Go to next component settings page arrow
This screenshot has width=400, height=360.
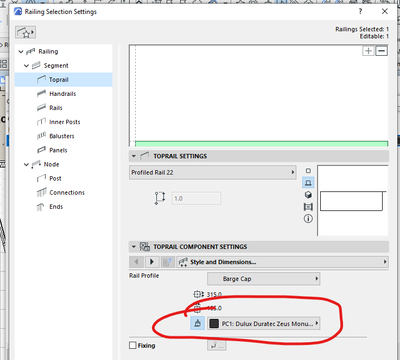click(152, 262)
